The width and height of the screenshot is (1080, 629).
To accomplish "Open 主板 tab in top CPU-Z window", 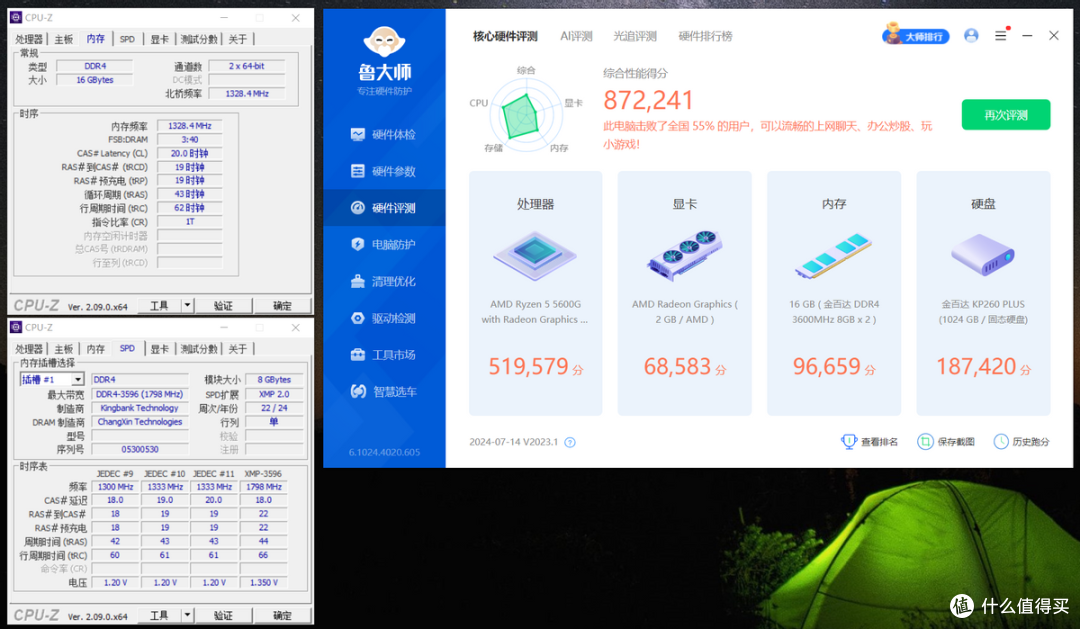I will [63, 39].
